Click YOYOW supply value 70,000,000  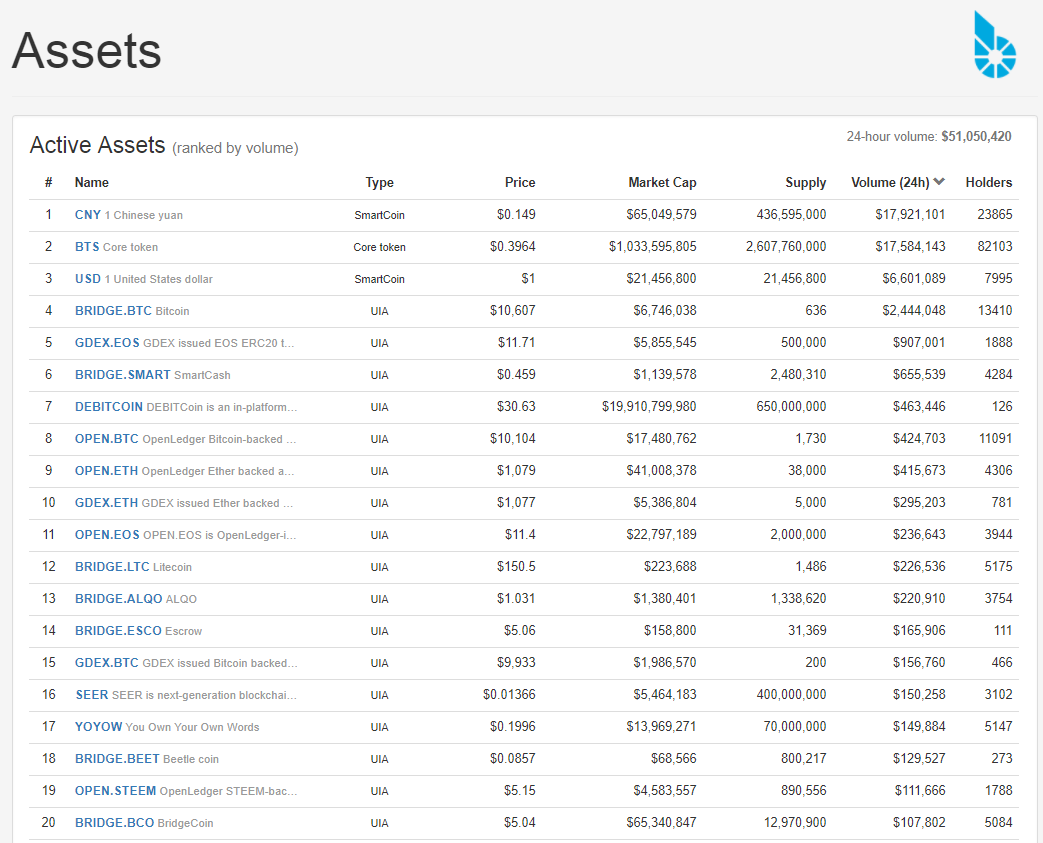(x=795, y=726)
